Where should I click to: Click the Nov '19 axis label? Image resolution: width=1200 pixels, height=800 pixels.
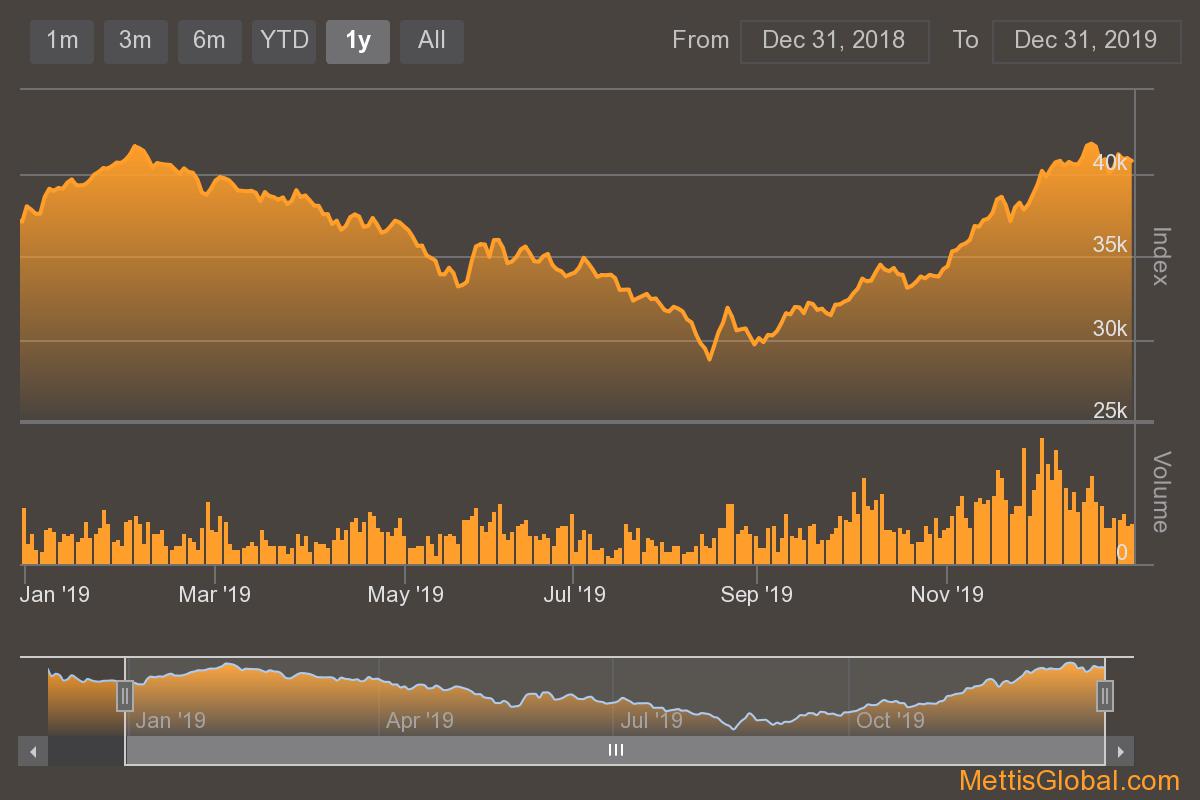(x=947, y=594)
